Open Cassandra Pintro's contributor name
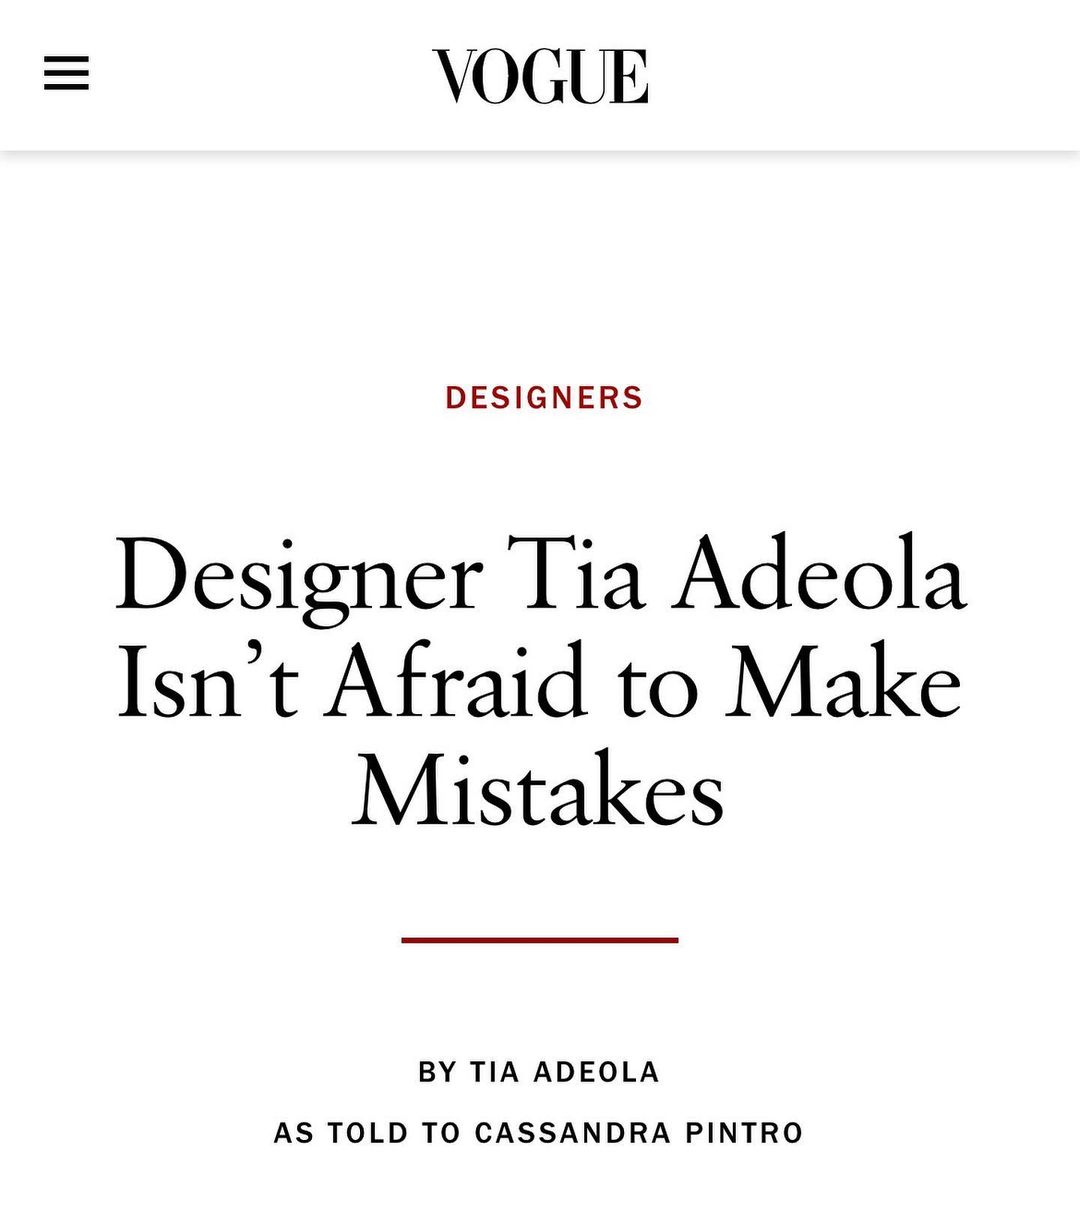 coord(638,1133)
